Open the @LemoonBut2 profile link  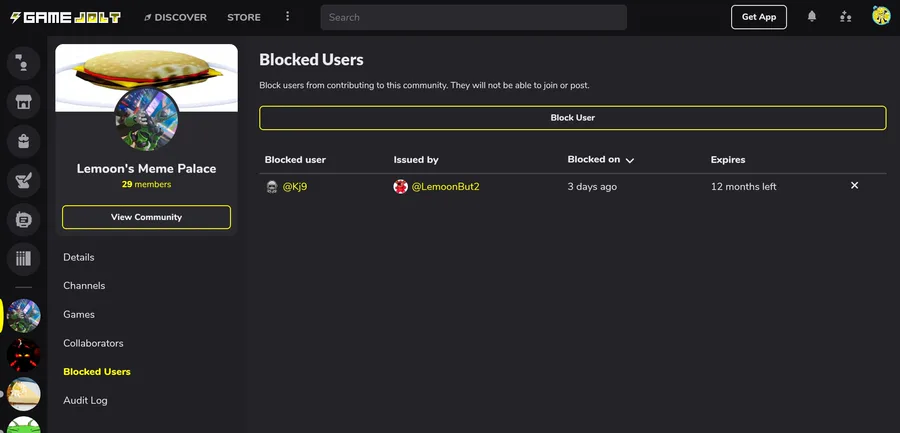tap(445, 187)
